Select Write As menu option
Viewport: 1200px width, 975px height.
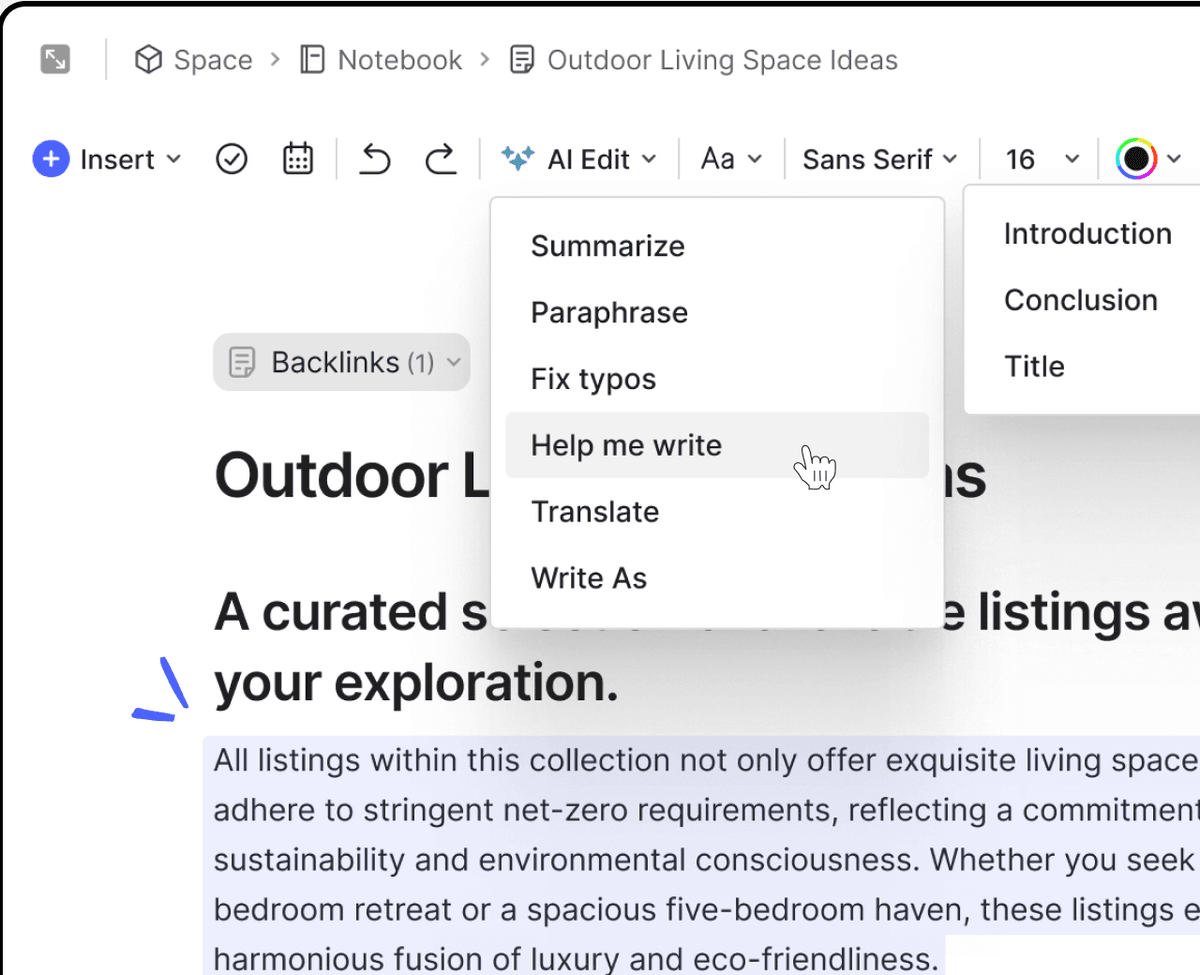tap(717, 578)
